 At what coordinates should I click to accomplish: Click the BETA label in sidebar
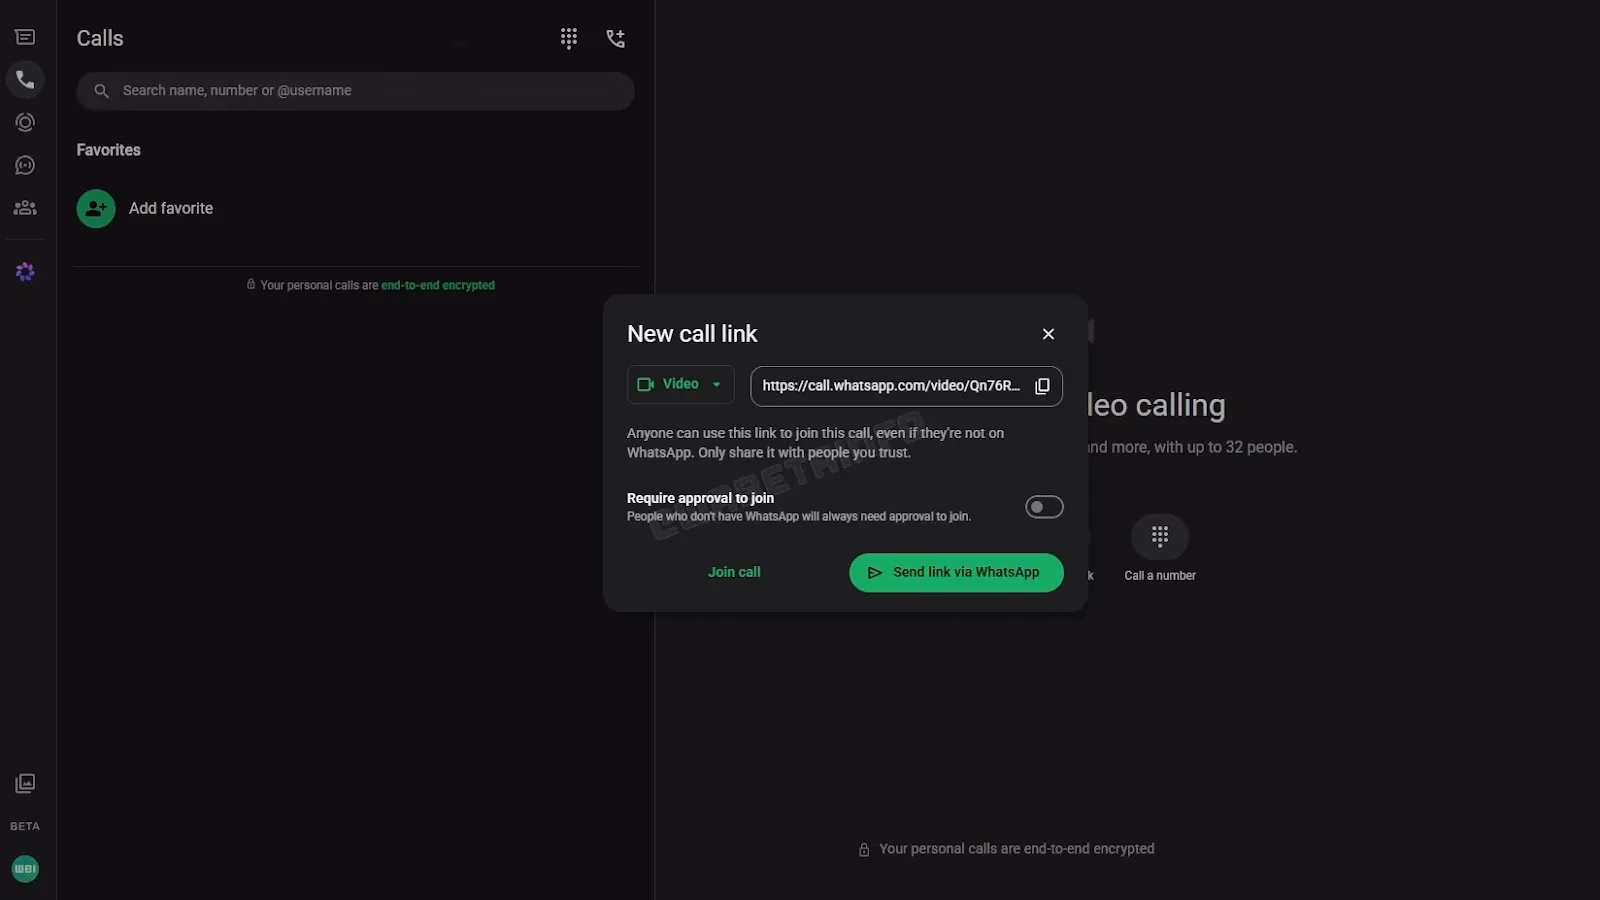(x=25, y=826)
